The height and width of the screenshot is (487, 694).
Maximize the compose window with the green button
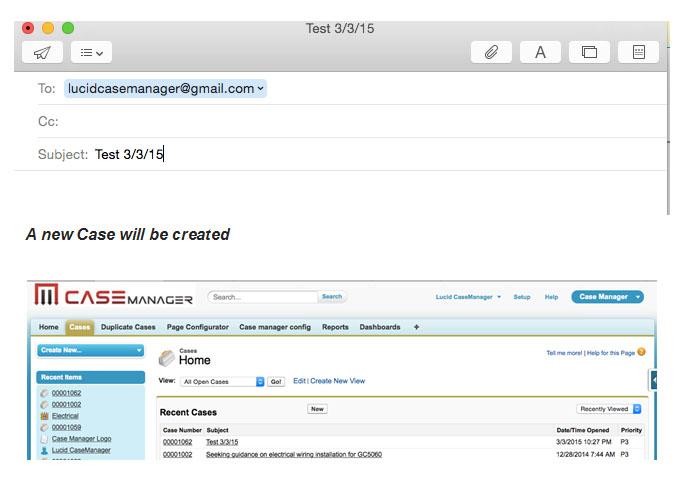click(x=68, y=28)
